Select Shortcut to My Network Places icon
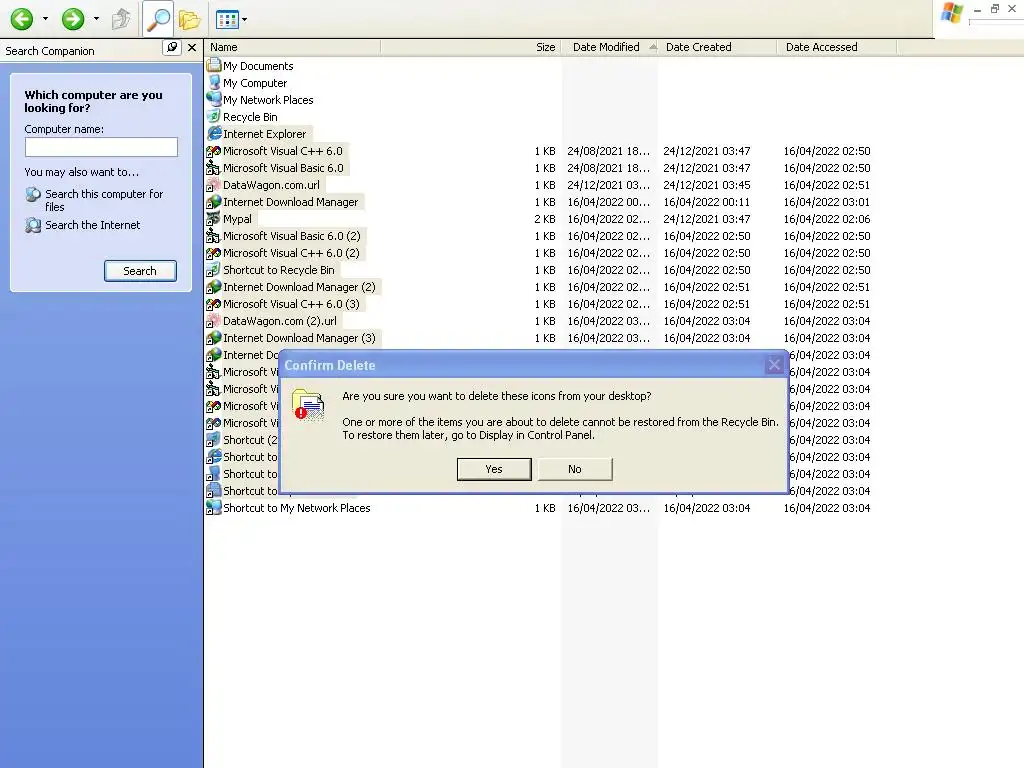 pyautogui.click(x=214, y=507)
